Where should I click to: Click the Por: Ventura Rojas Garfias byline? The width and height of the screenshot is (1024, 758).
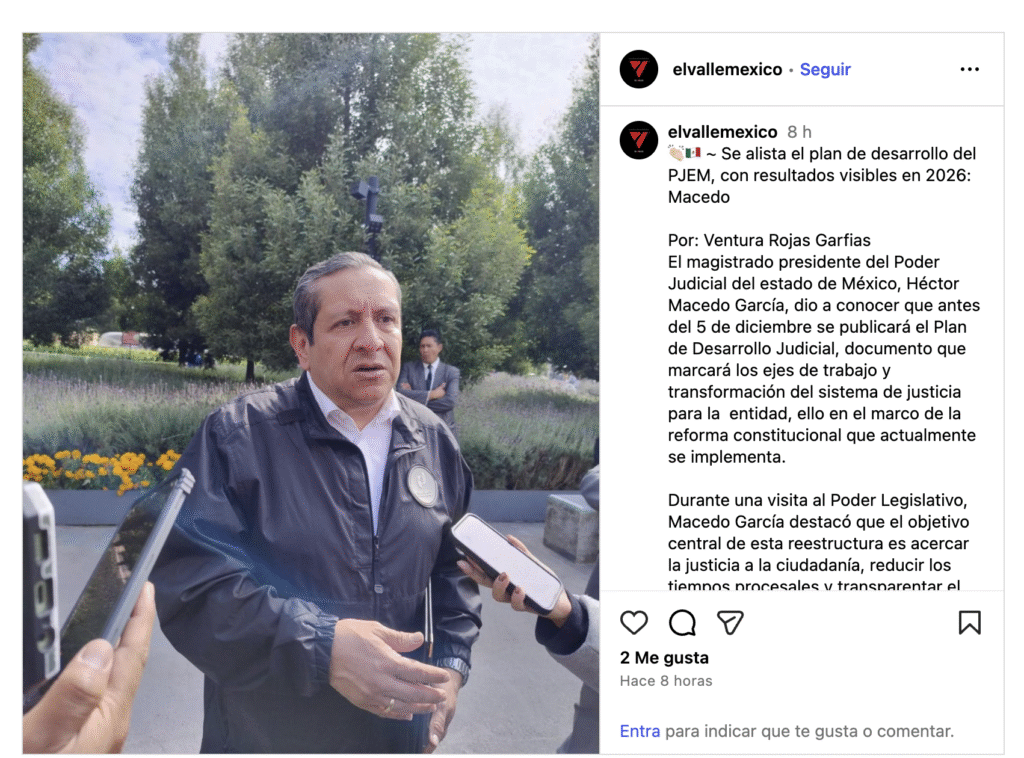click(769, 240)
